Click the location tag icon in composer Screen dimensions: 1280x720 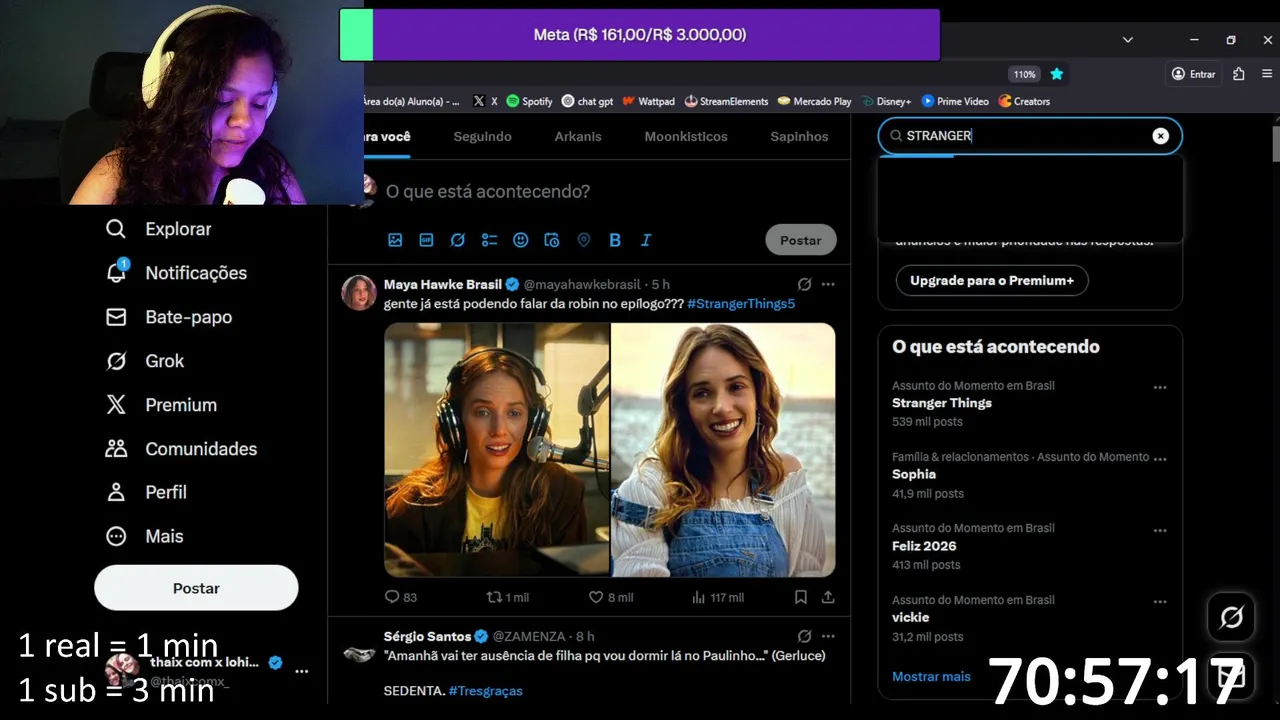(584, 240)
